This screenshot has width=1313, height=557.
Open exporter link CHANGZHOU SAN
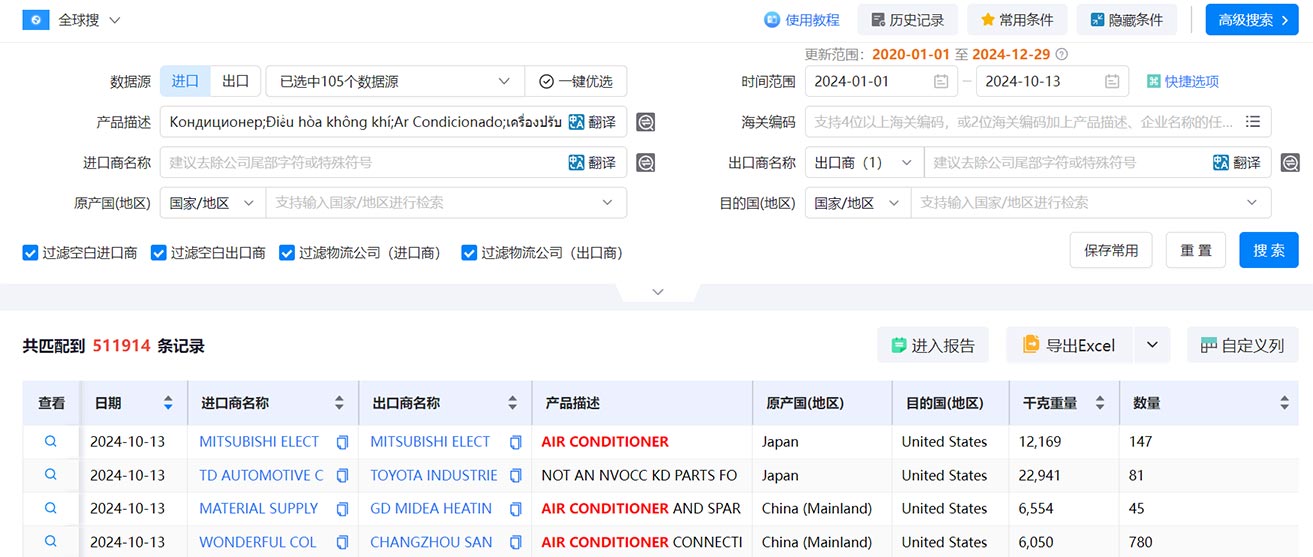pyautogui.click(x=431, y=542)
